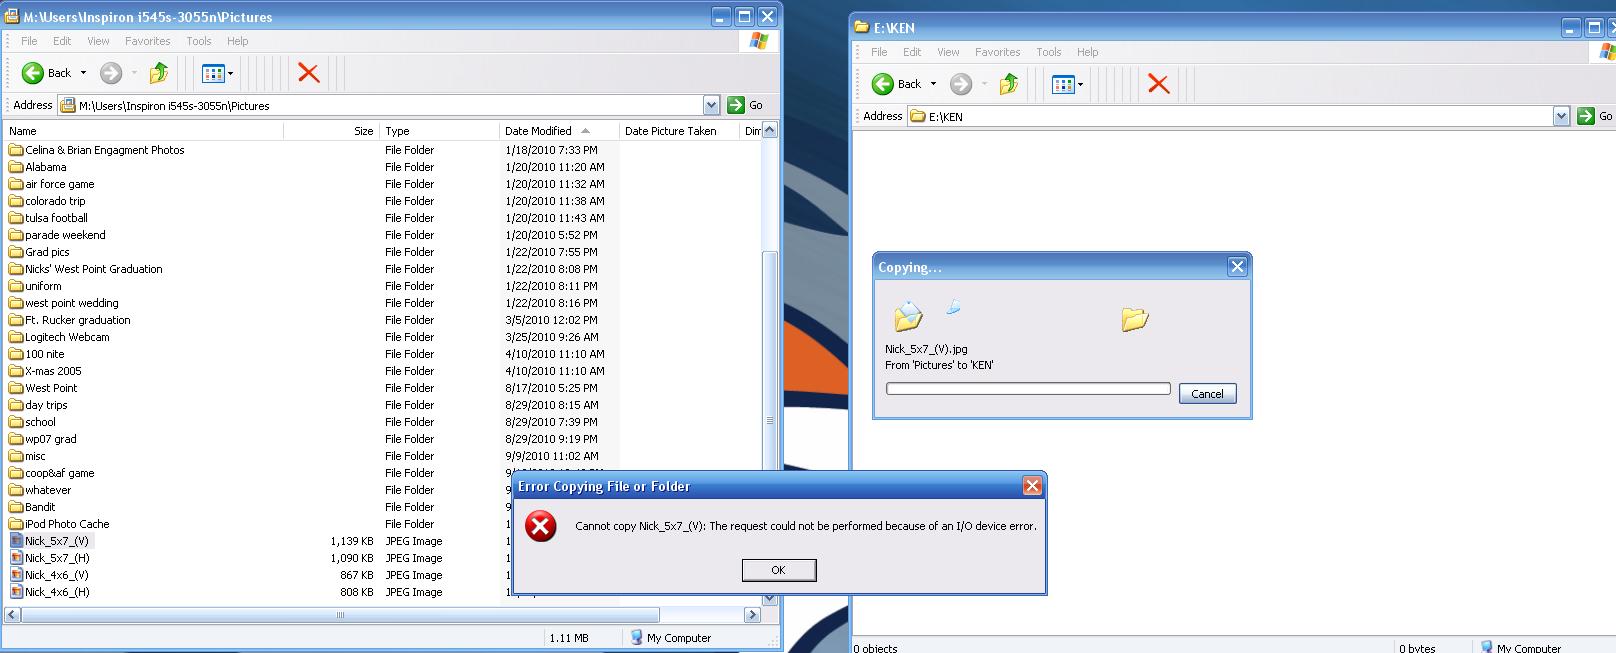
Task: Click scroll up arrow in Pictures list
Action: [770, 131]
